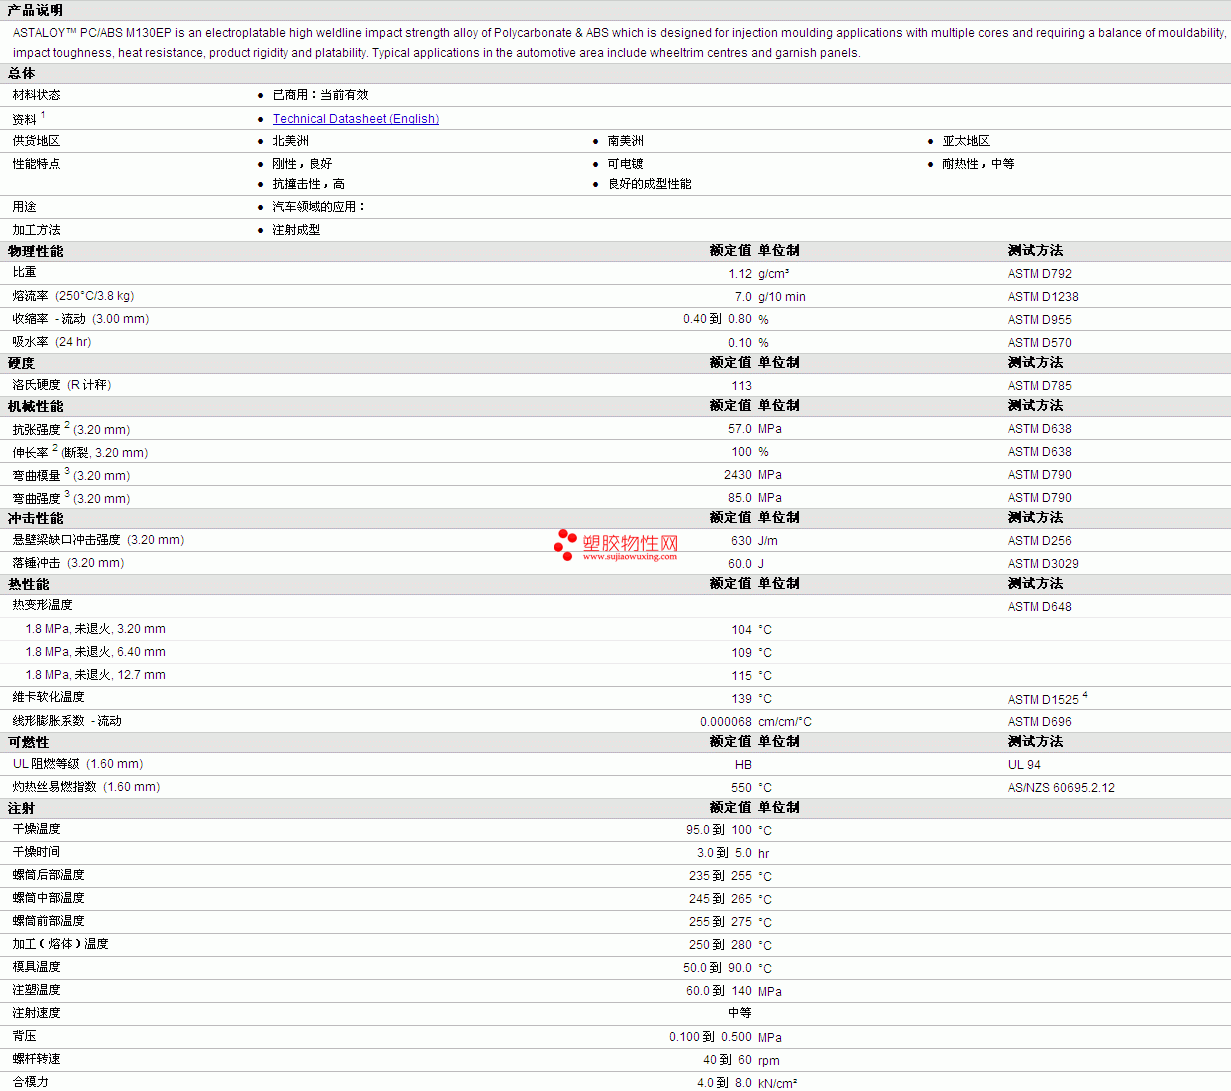
Task: Select the 注射成型 processing method text
Action: coord(296,230)
